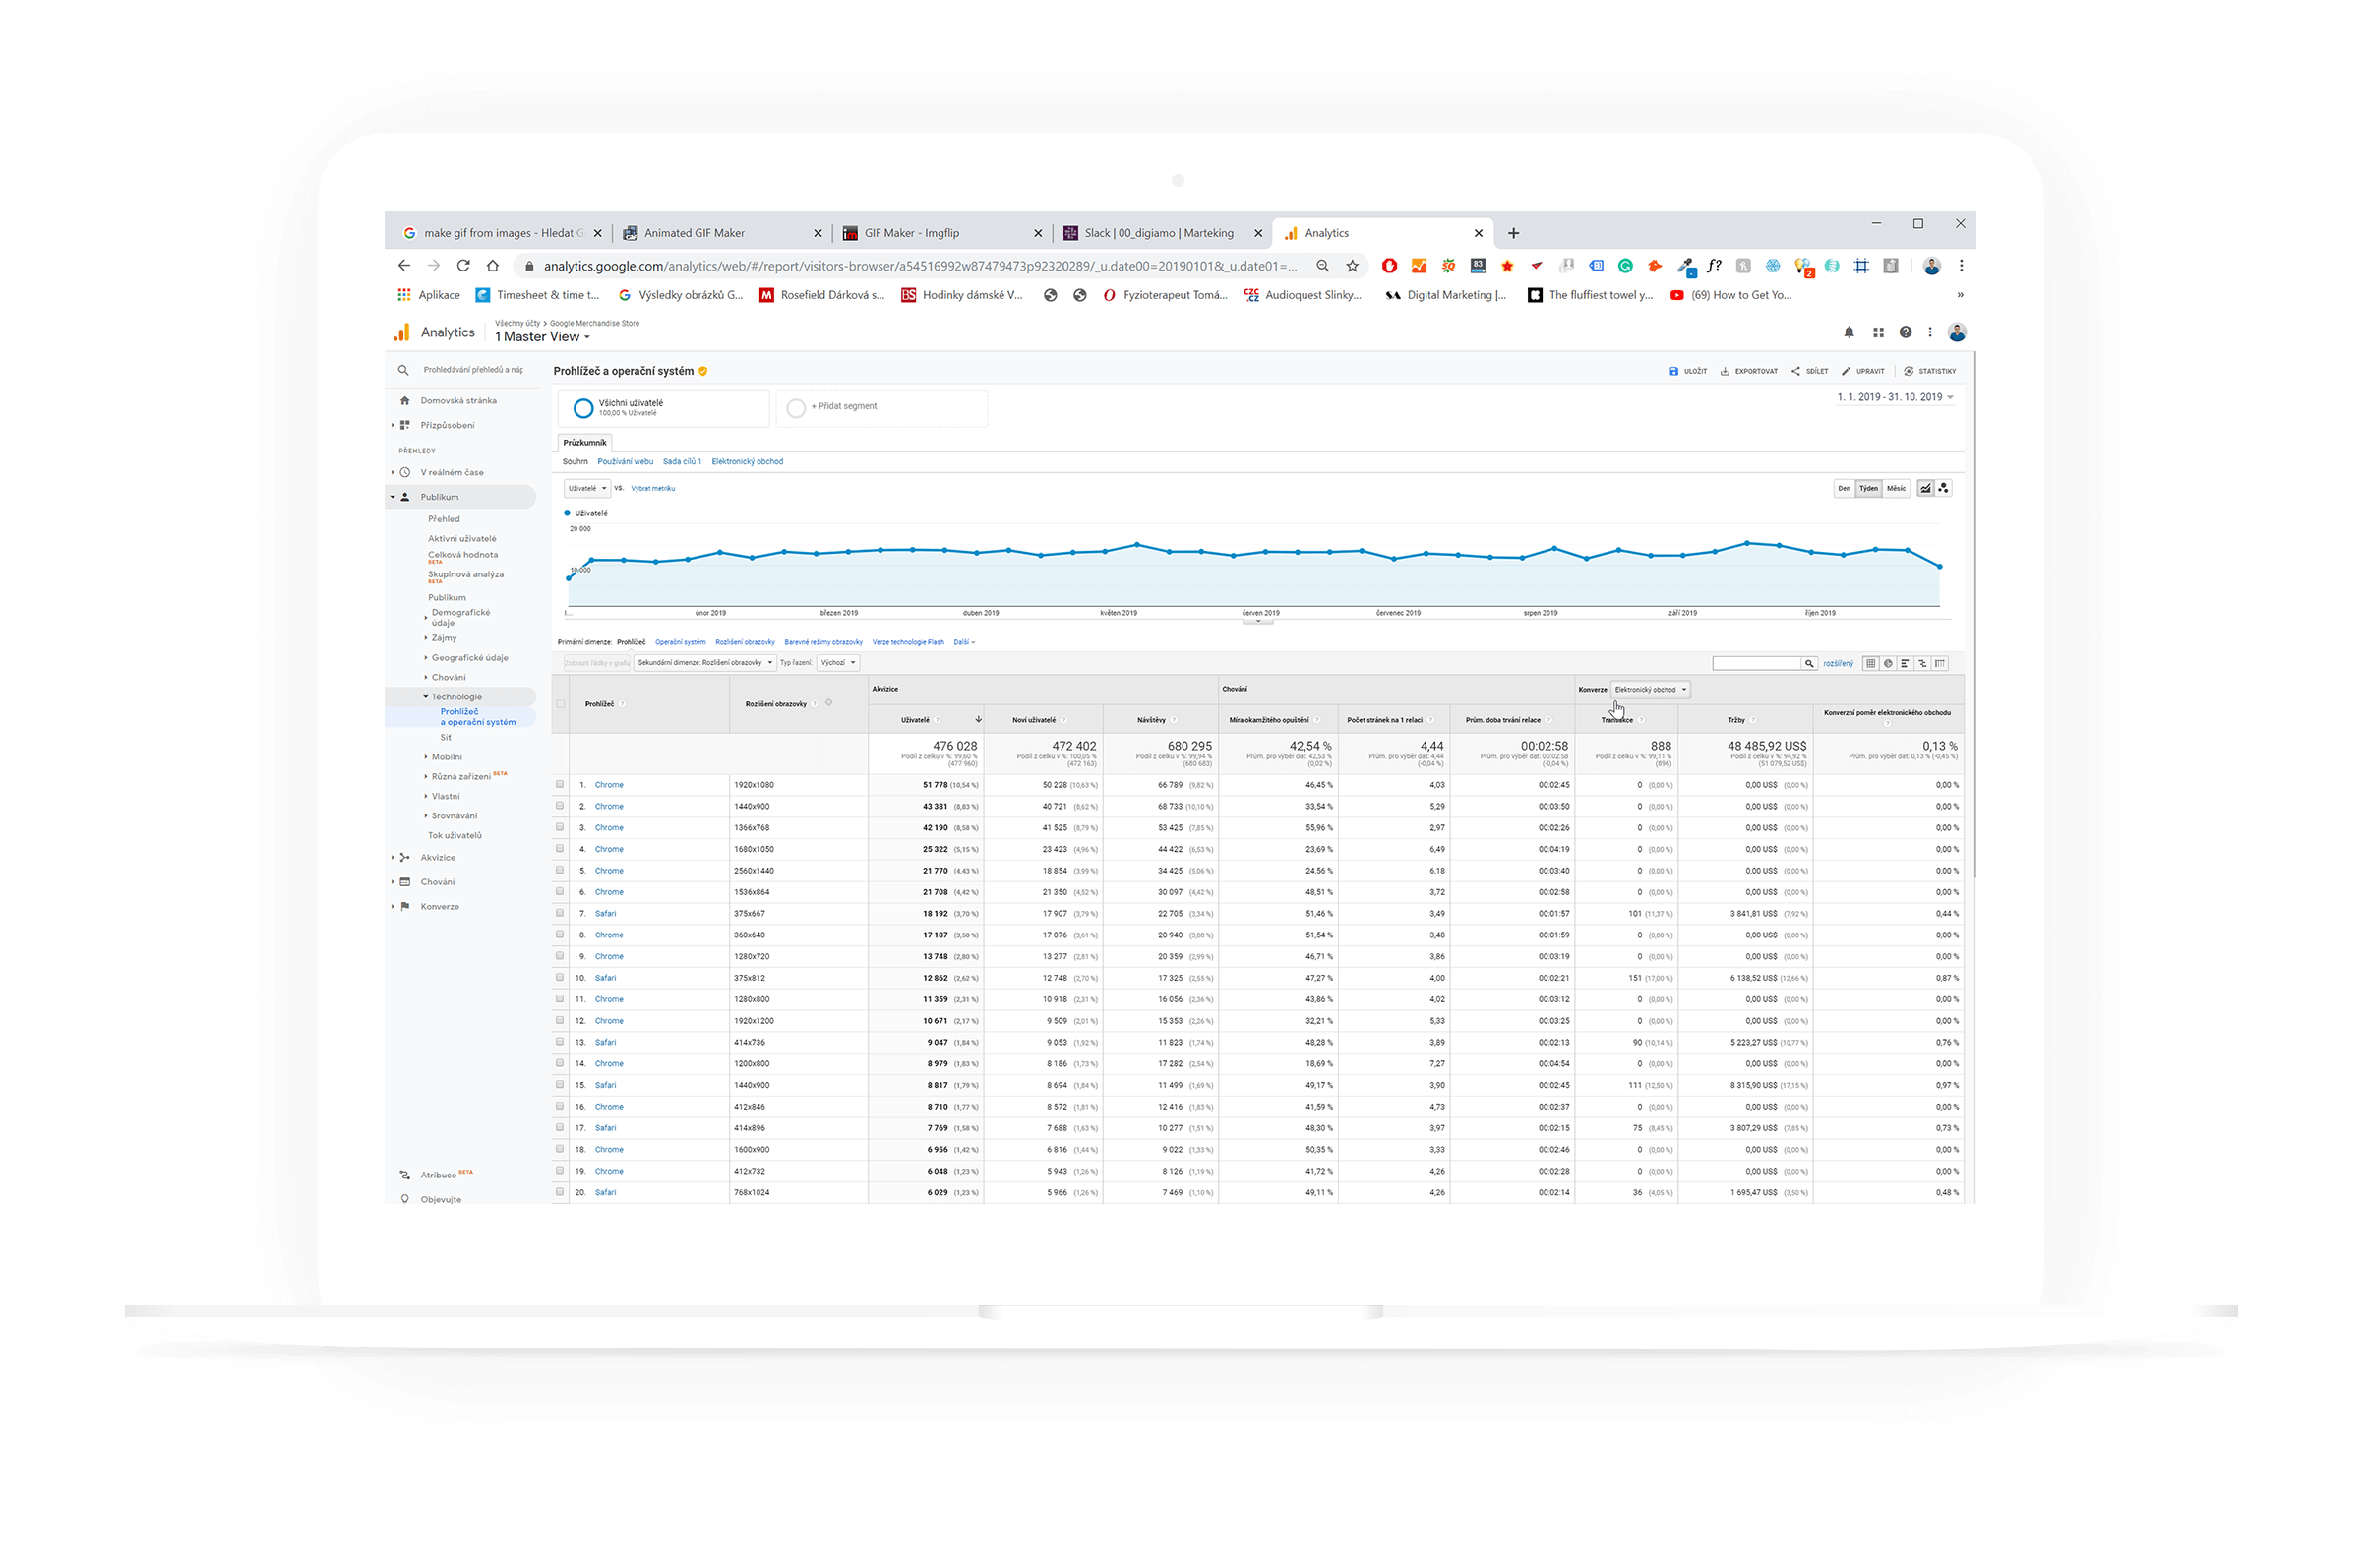2366x1568 pixels.
Task: Open the Chrome zoom magnifier icon
Action: (x=1322, y=266)
